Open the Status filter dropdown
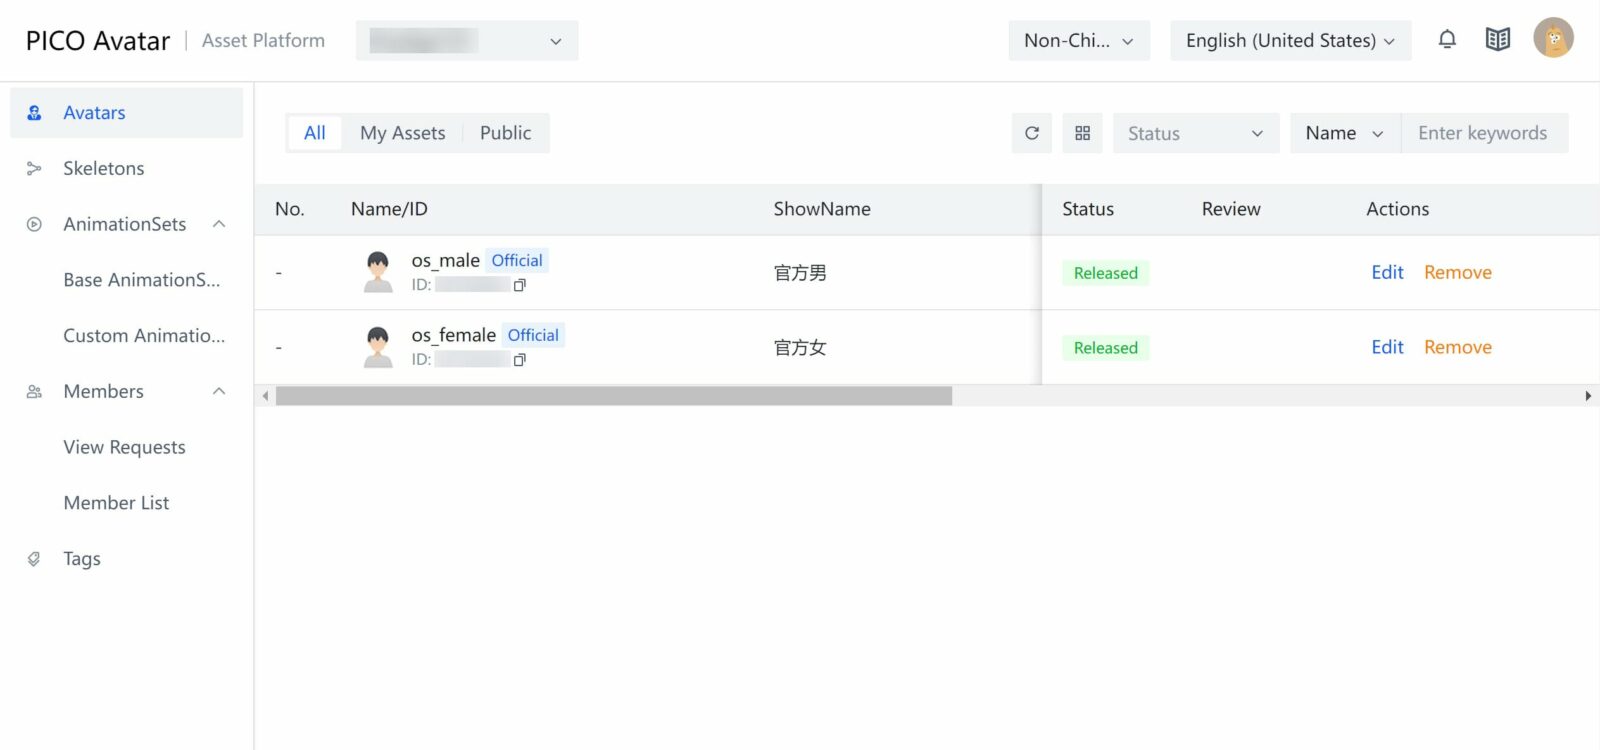This screenshot has width=1600, height=750. tap(1195, 133)
